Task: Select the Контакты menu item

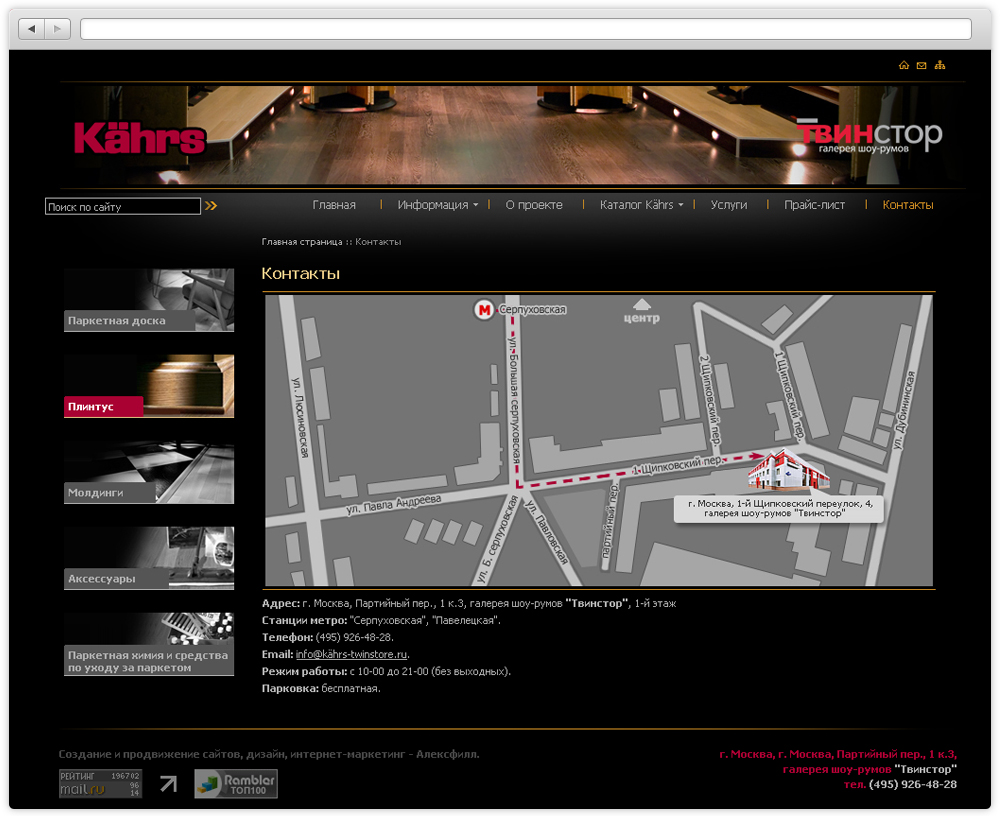Action: click(x=908, y=205)
